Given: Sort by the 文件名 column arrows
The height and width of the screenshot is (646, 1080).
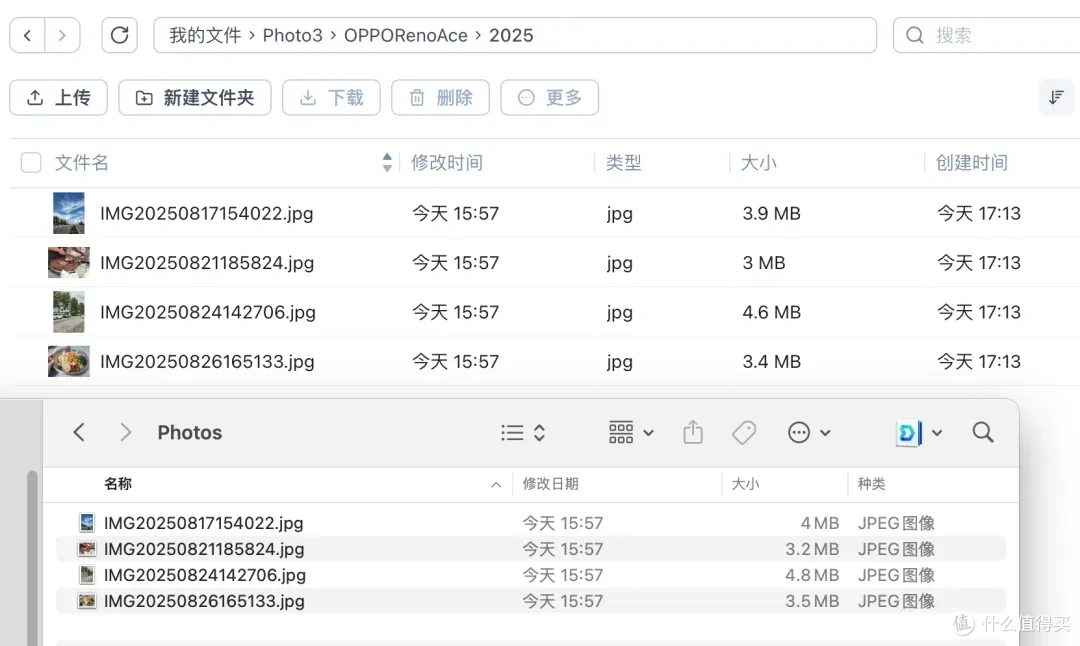Looking at the screenshot, I should (x=387, y=163).
